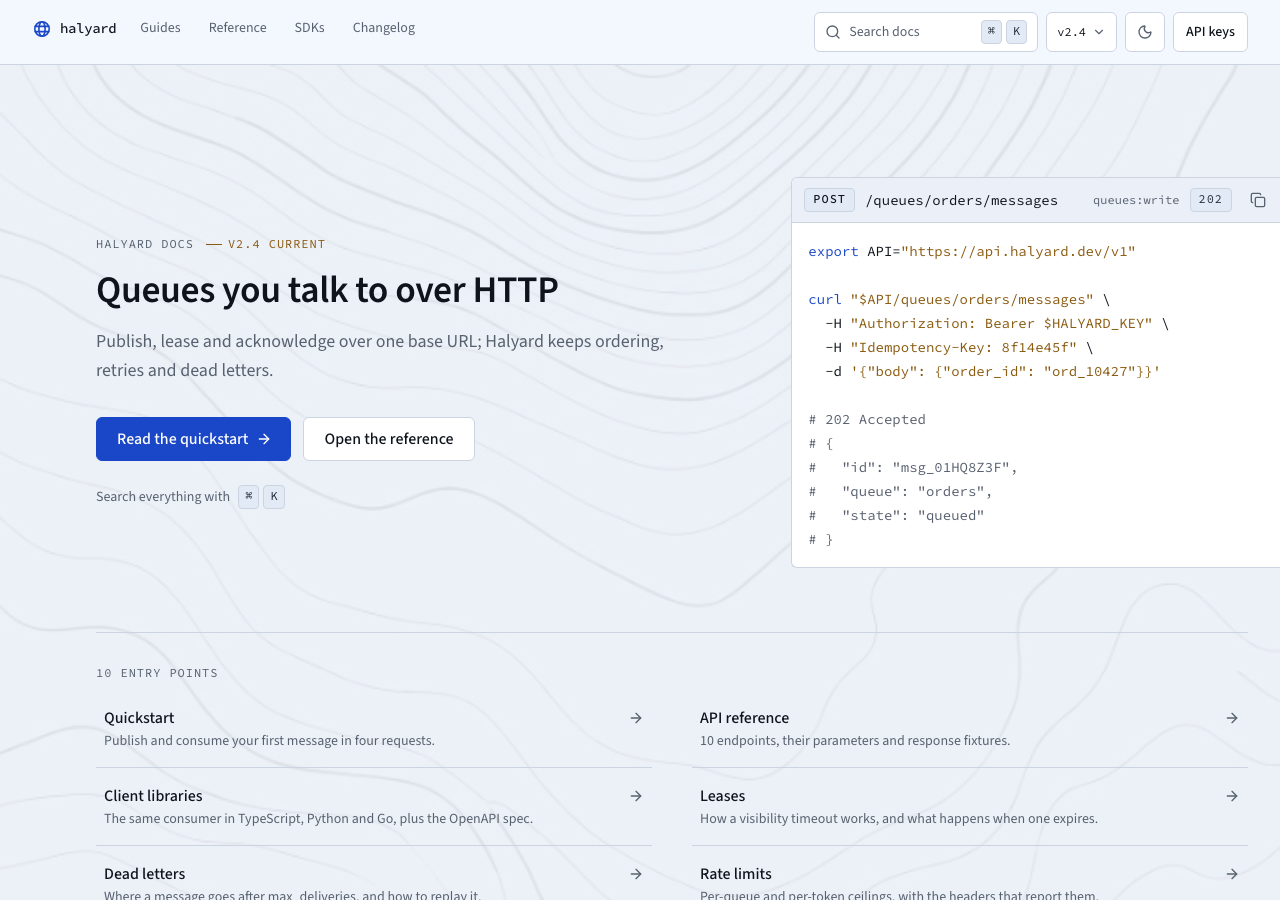Screen dimensions: 1280x900
Task: Open the SDKs nav item
Action: [310, 28]
